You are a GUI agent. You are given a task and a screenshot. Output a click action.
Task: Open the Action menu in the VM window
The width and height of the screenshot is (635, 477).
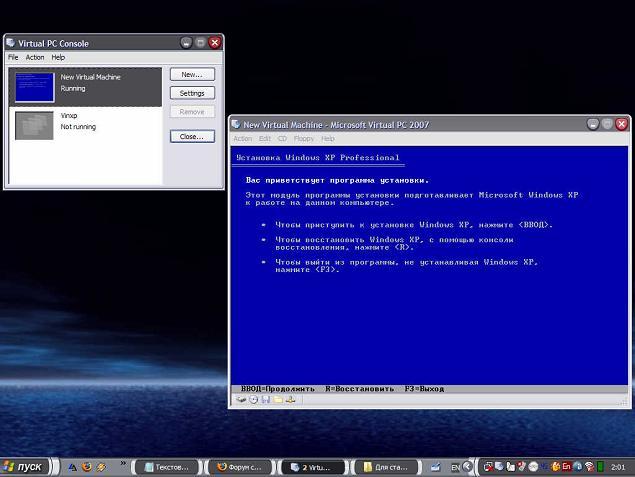[243, 138]
